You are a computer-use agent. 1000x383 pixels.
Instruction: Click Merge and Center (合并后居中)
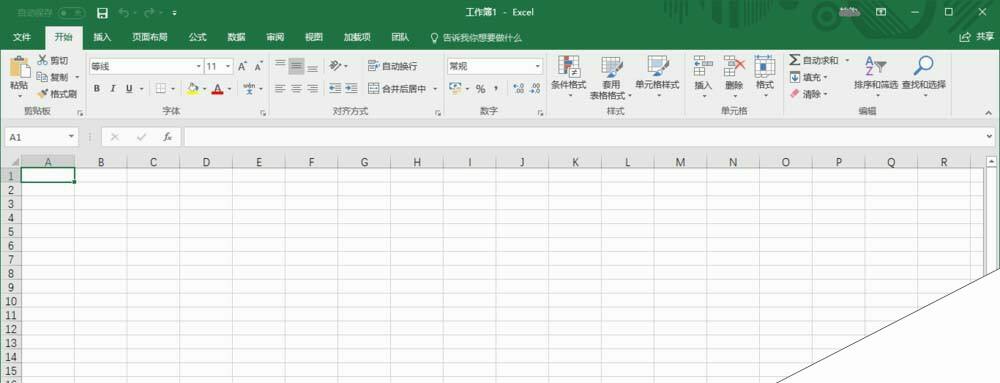pyautogui.click(x=397, y=89)
